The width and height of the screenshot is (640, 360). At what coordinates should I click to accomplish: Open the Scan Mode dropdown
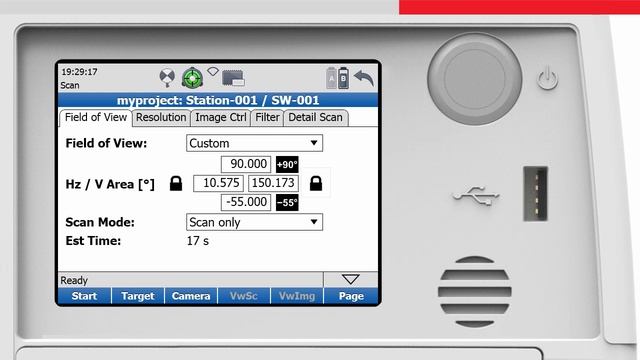tap(254, 222)
